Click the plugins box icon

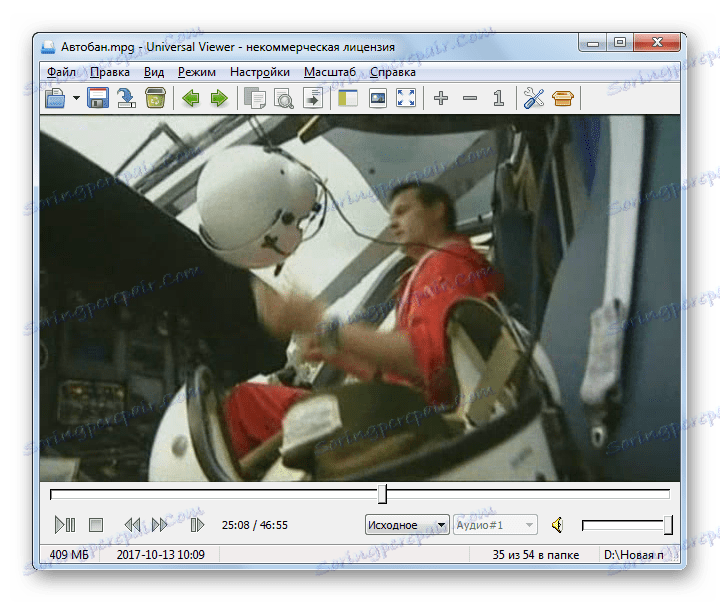coord(562,98)
